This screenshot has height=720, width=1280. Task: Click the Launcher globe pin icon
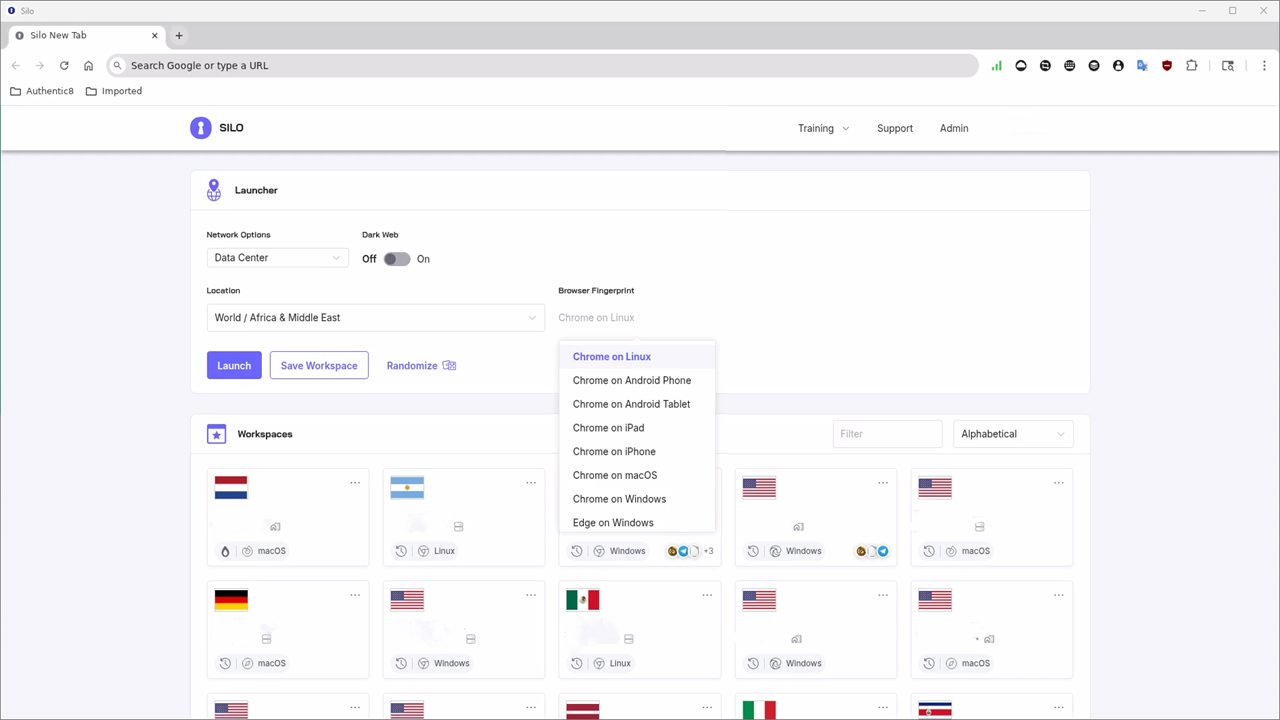[x=214, y=190]
